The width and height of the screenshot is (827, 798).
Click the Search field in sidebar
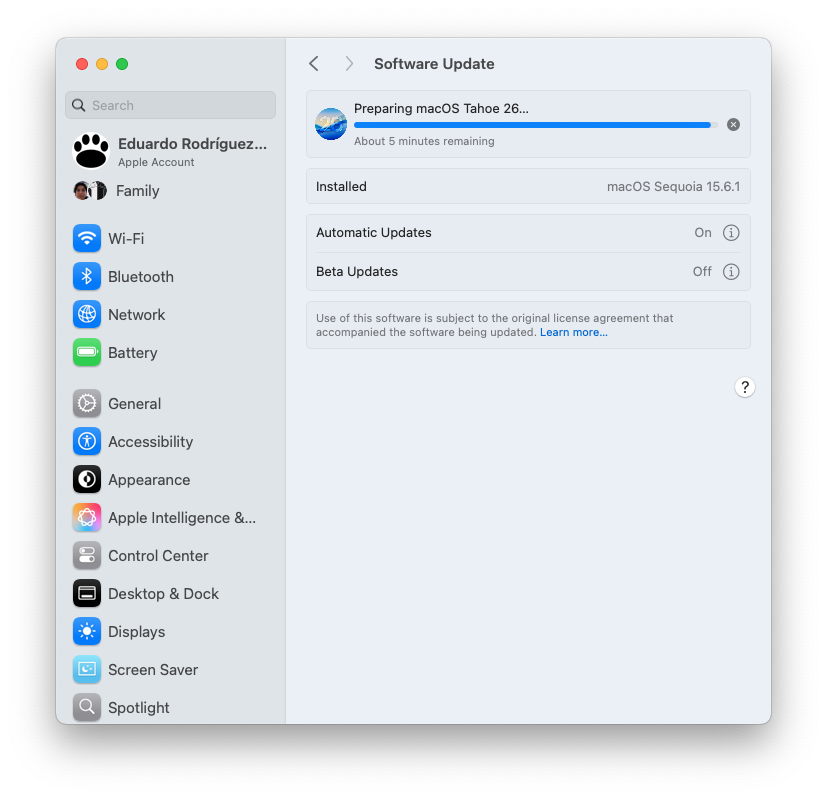(170, 105)
